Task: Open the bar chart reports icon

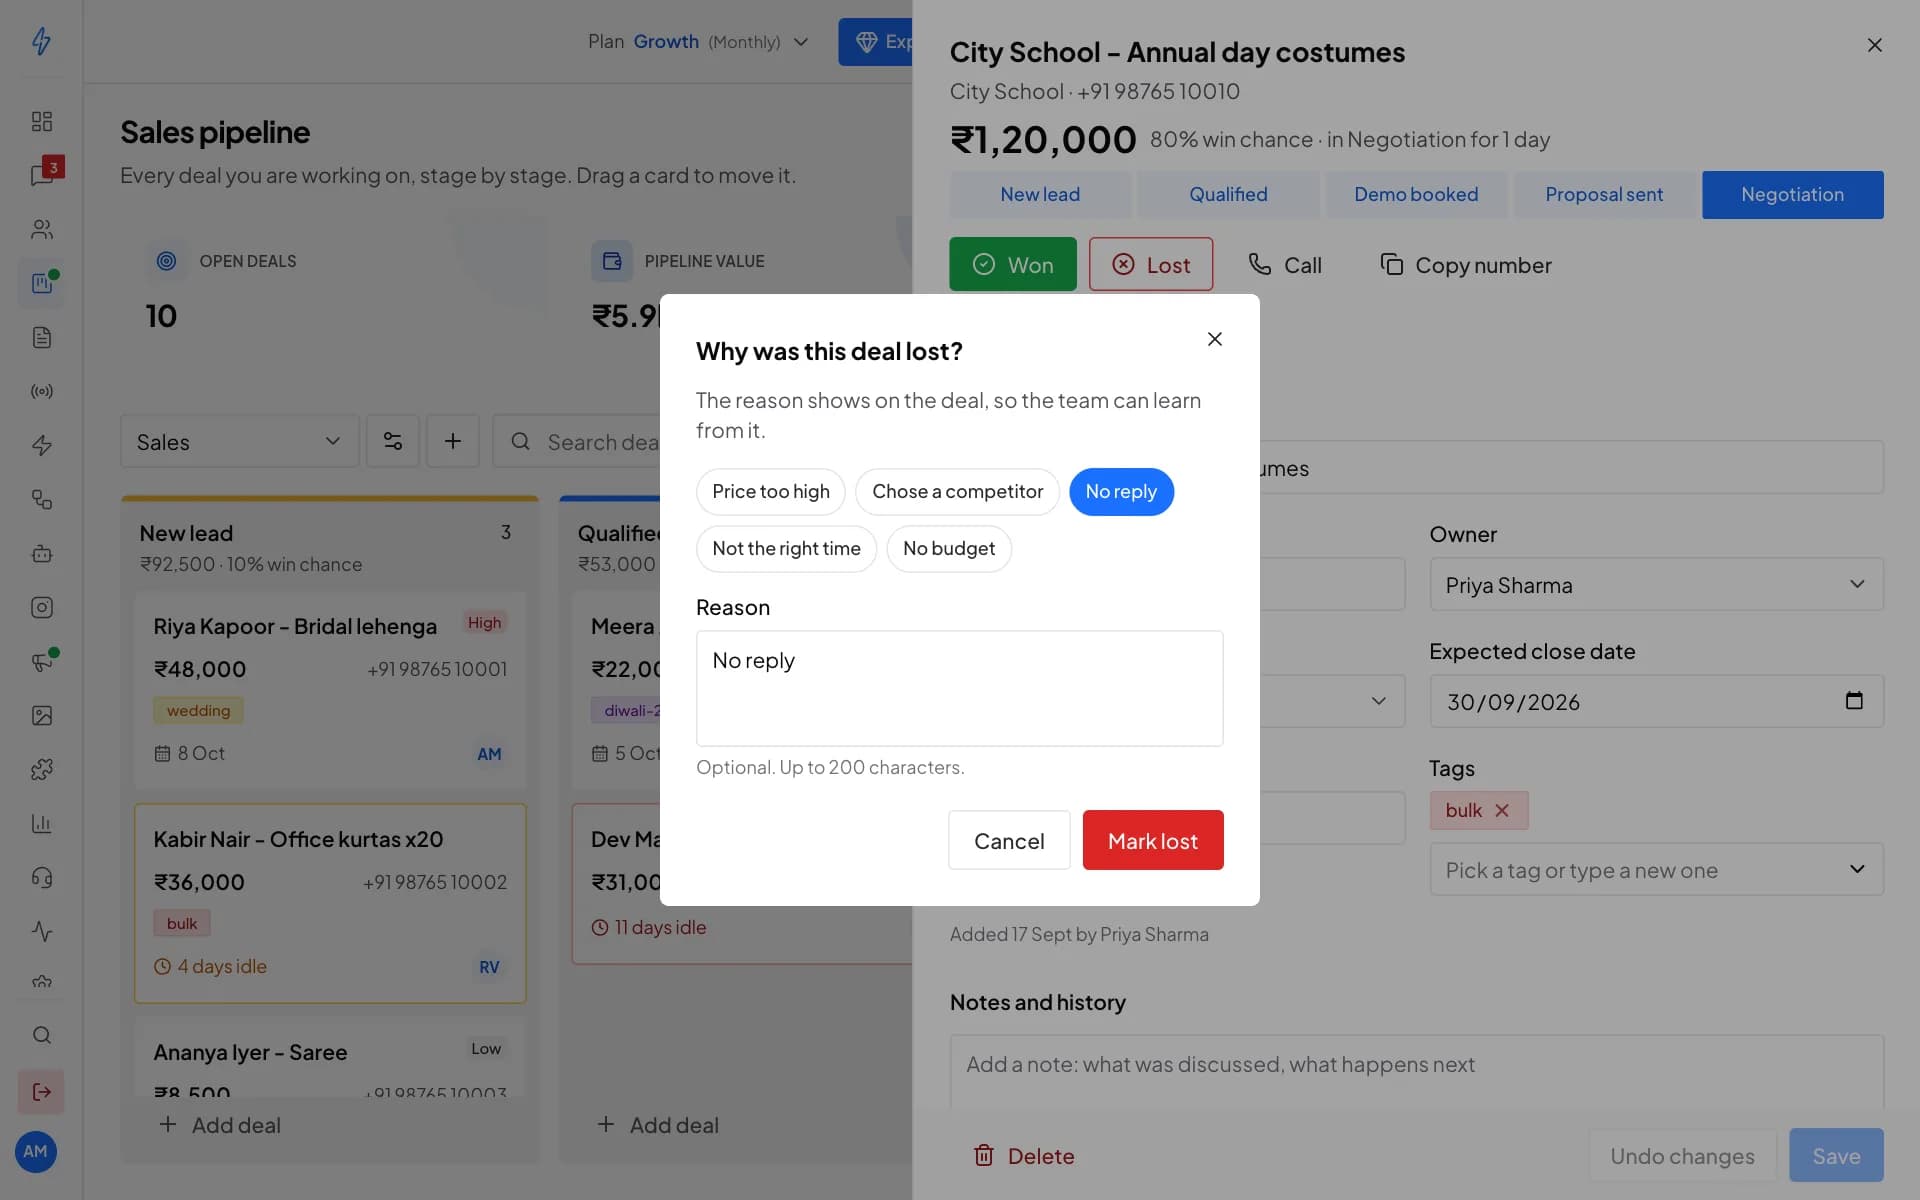Action: click(42, 823)
